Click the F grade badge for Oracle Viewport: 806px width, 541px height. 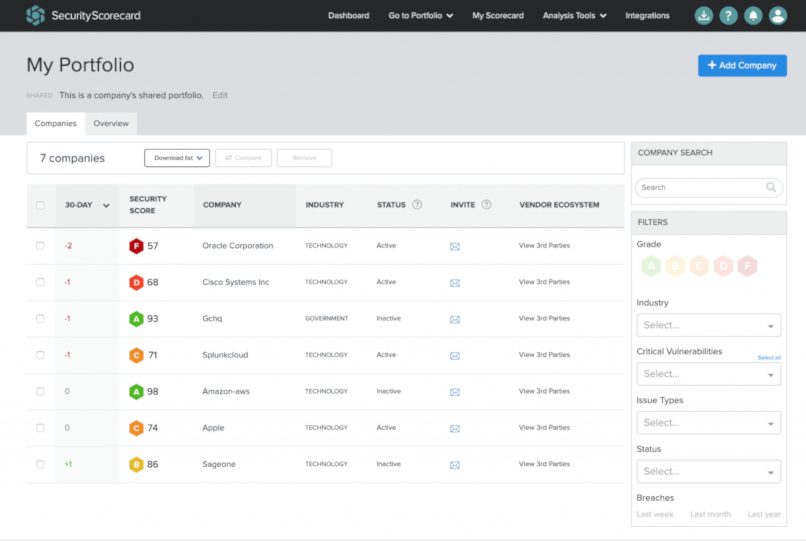[x=136, y=246]
